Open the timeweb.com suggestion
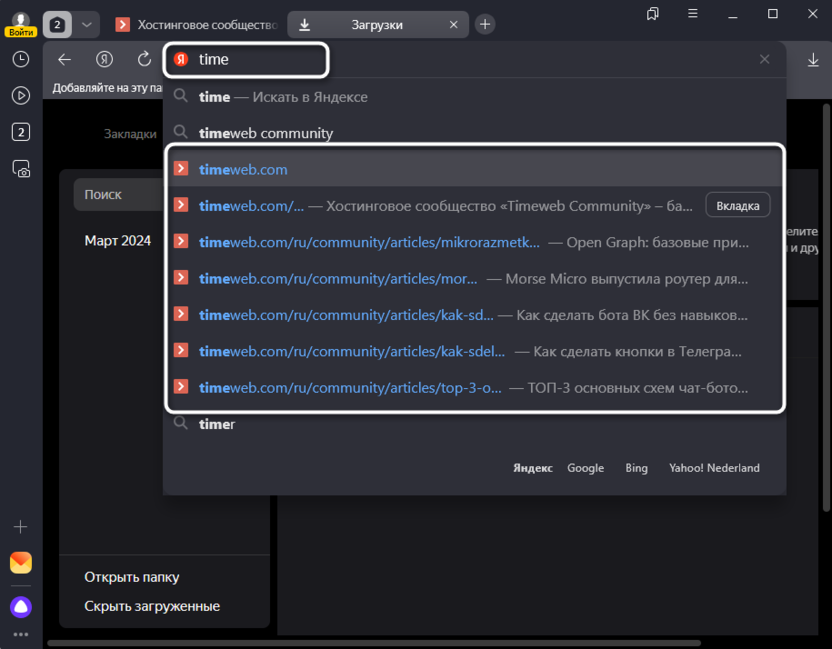This screenshot has width=832, height=649. point(474,169)
